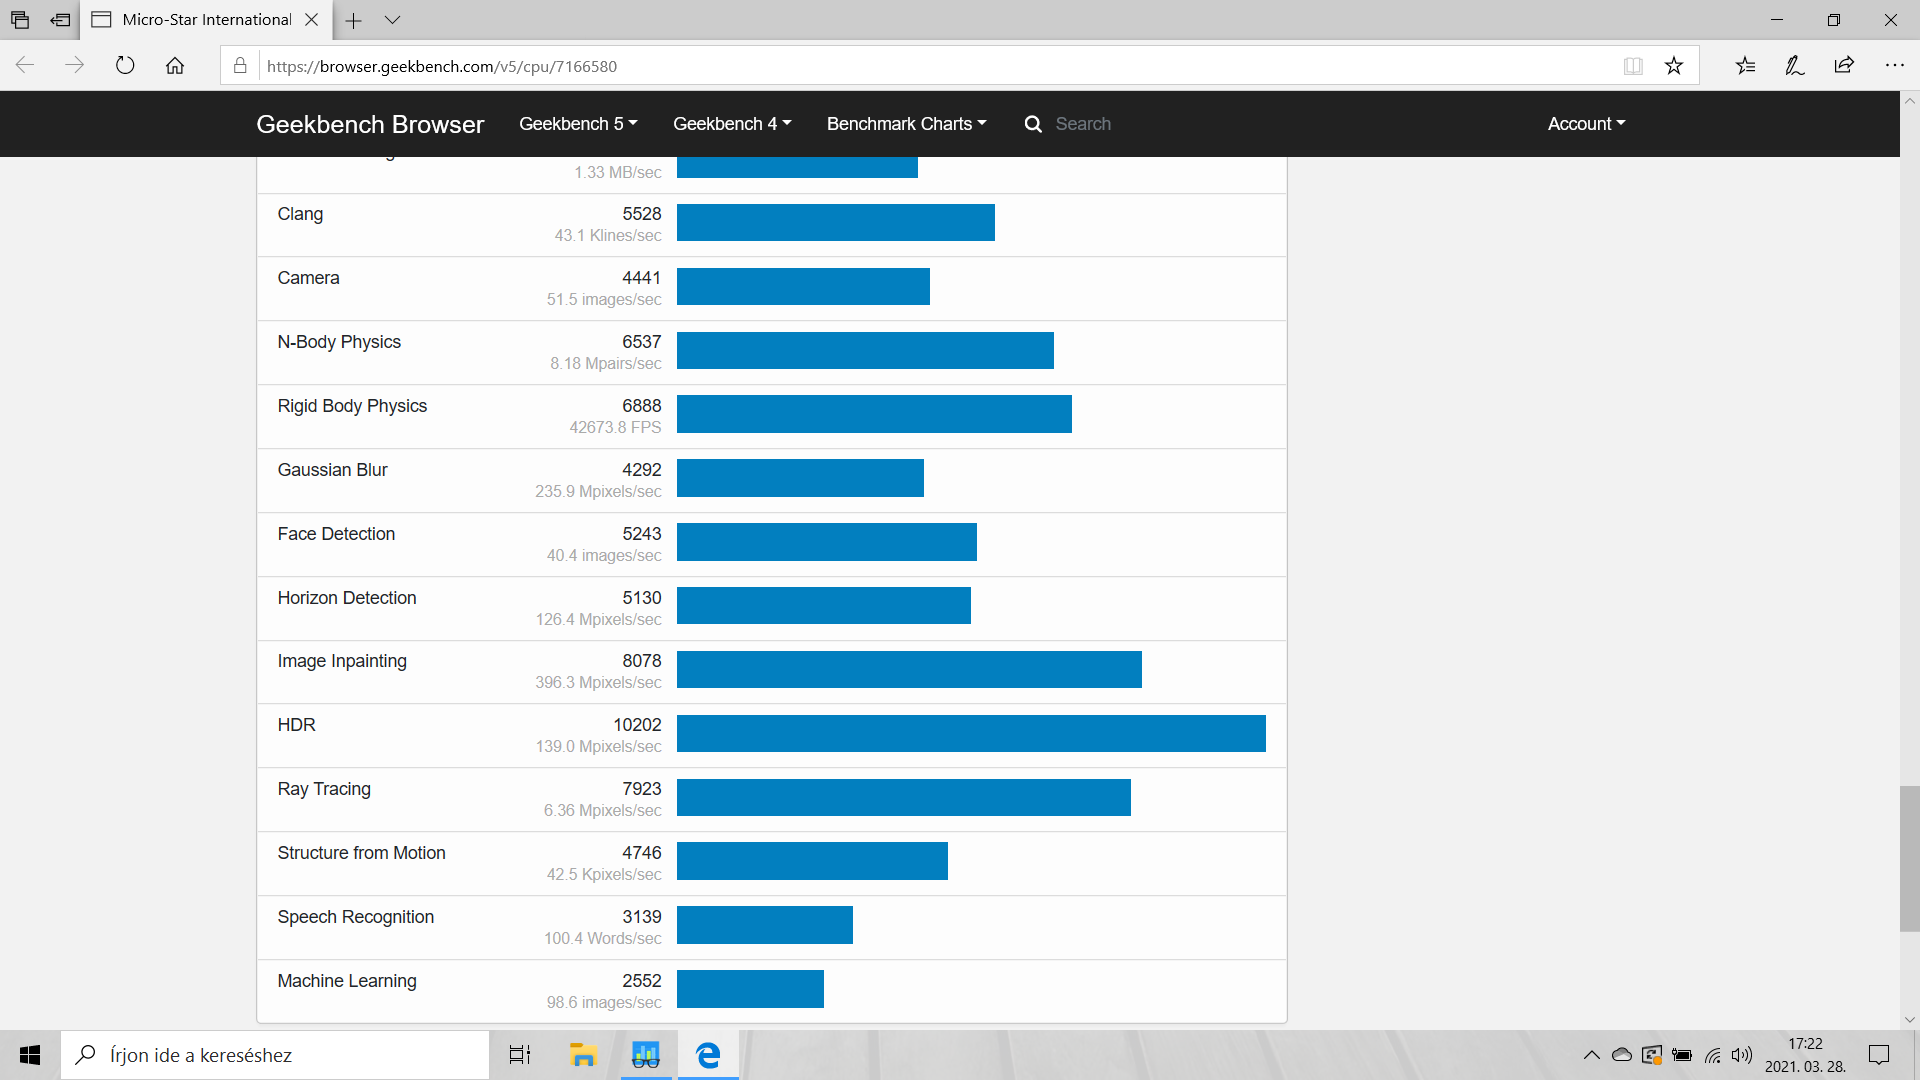Add page to favorites star icon
This screenshot has width=1920, height=1080.
click(x=1674, y=66)
